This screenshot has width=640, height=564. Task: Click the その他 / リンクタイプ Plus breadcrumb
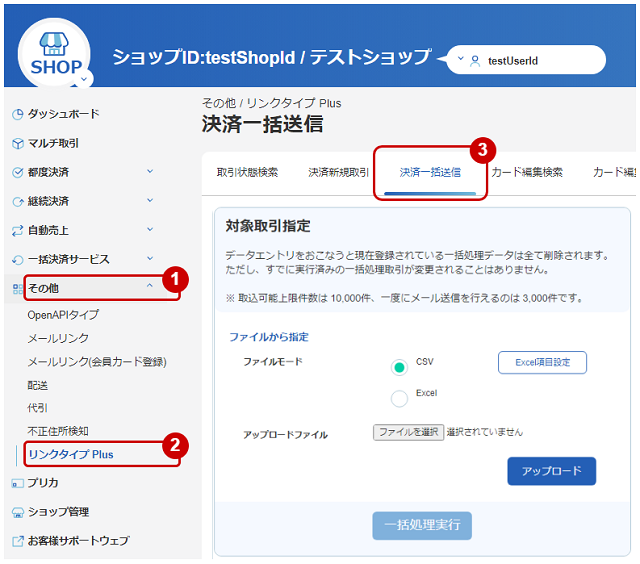pos(271,103)
